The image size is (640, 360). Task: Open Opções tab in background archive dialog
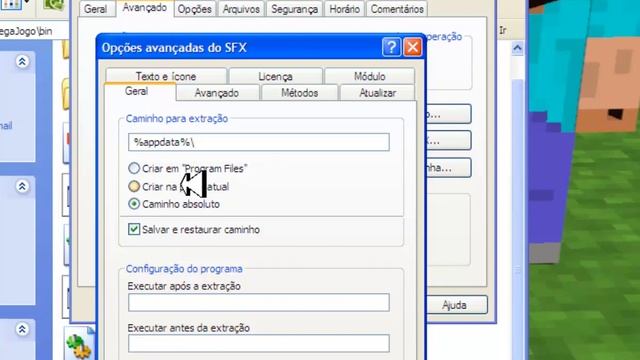[194, 9]
